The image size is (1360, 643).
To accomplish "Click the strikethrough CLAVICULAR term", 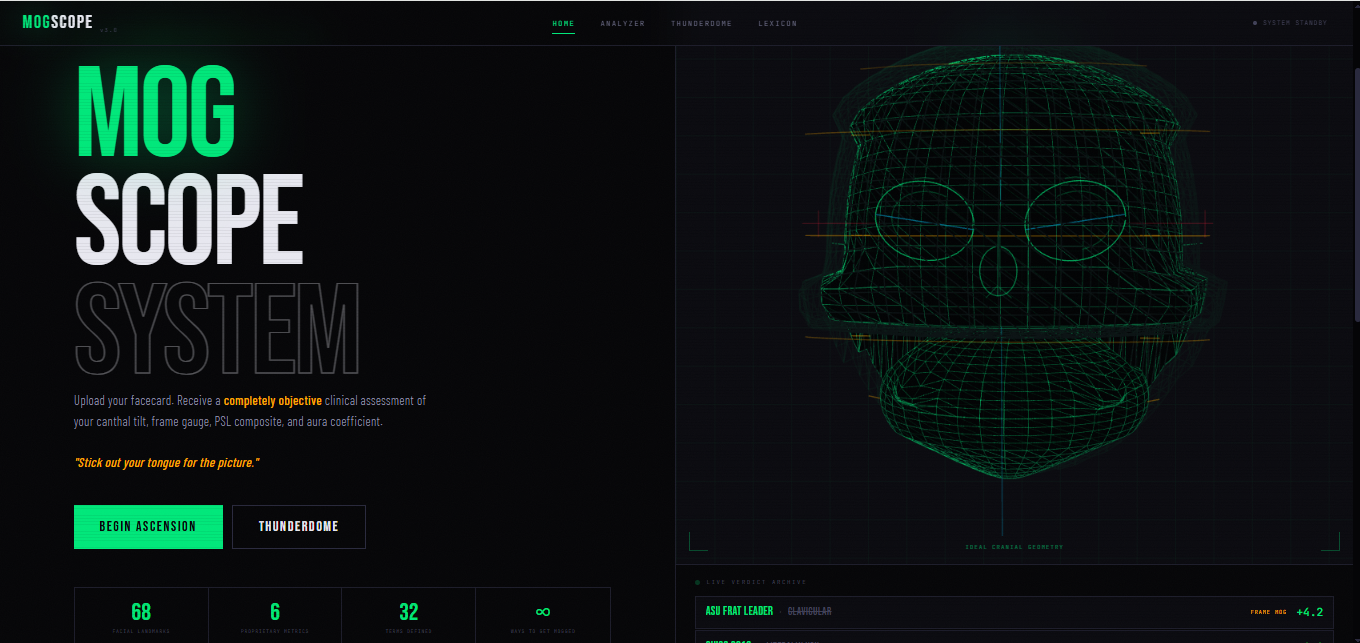I will click(808, 610).
